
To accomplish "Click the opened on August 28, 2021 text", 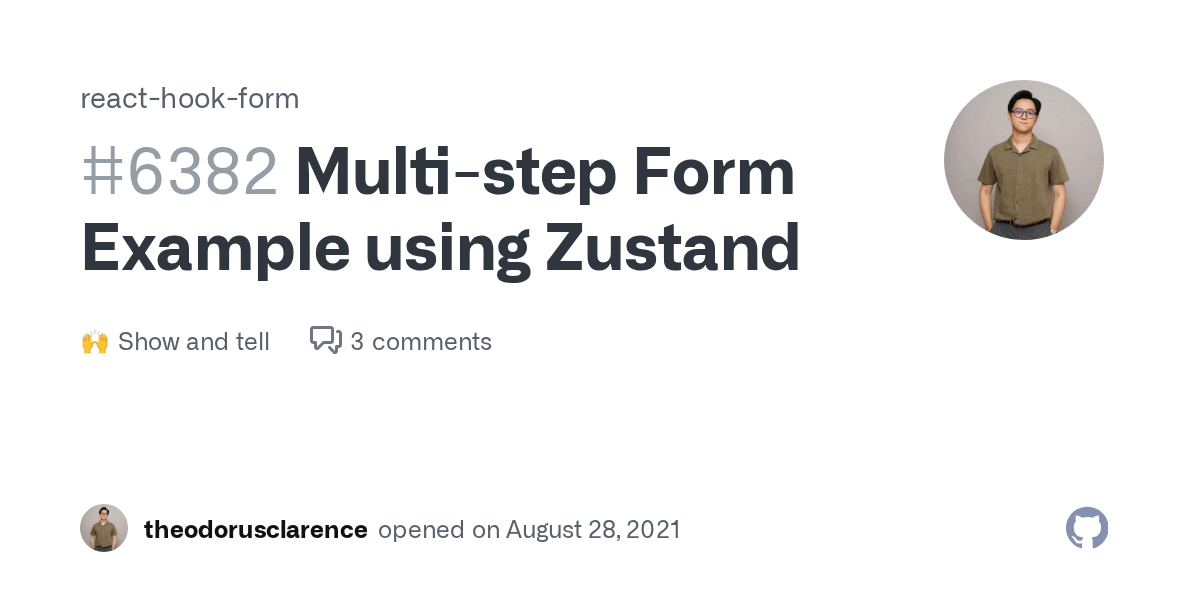I will coord(529,530).
